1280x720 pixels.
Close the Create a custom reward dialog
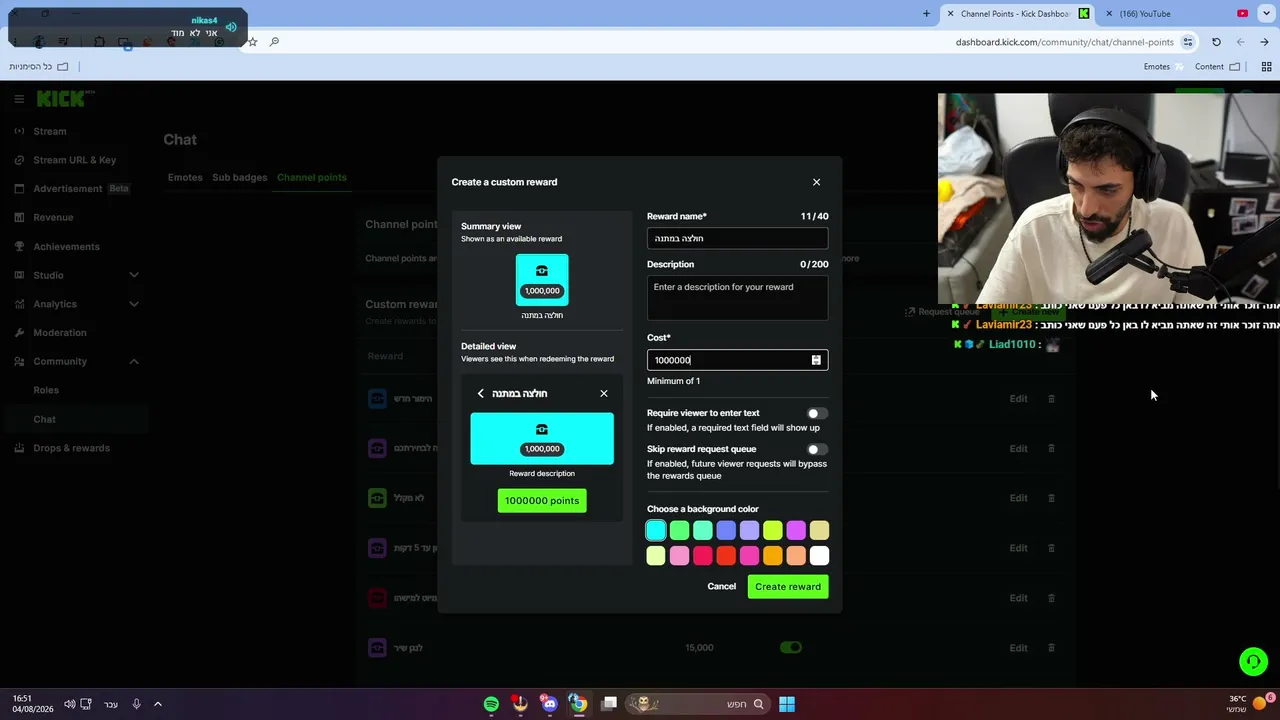pyautogui.click(x=816, y=182)
